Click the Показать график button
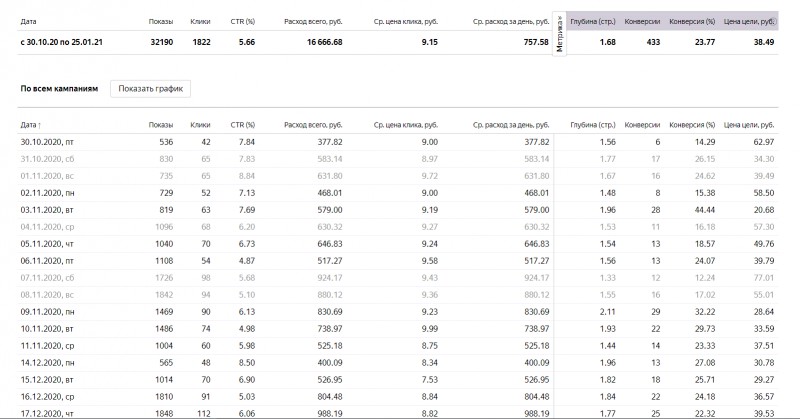The image size is (800, 419). tap(151, 88)
